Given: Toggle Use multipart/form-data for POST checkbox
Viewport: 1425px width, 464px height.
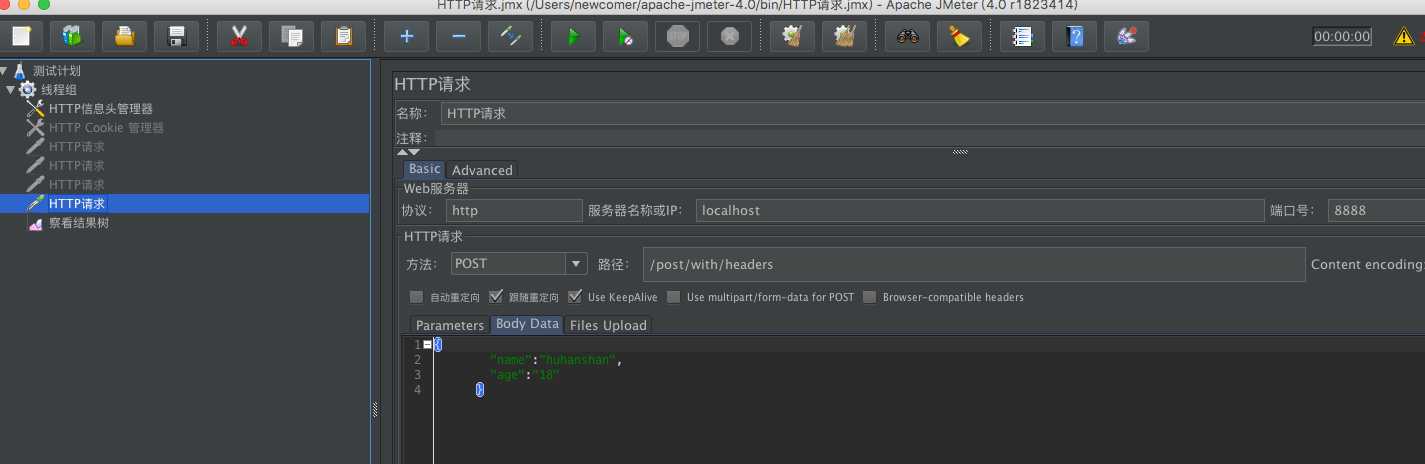Looking at the screenshot, I should pos(674,297).
